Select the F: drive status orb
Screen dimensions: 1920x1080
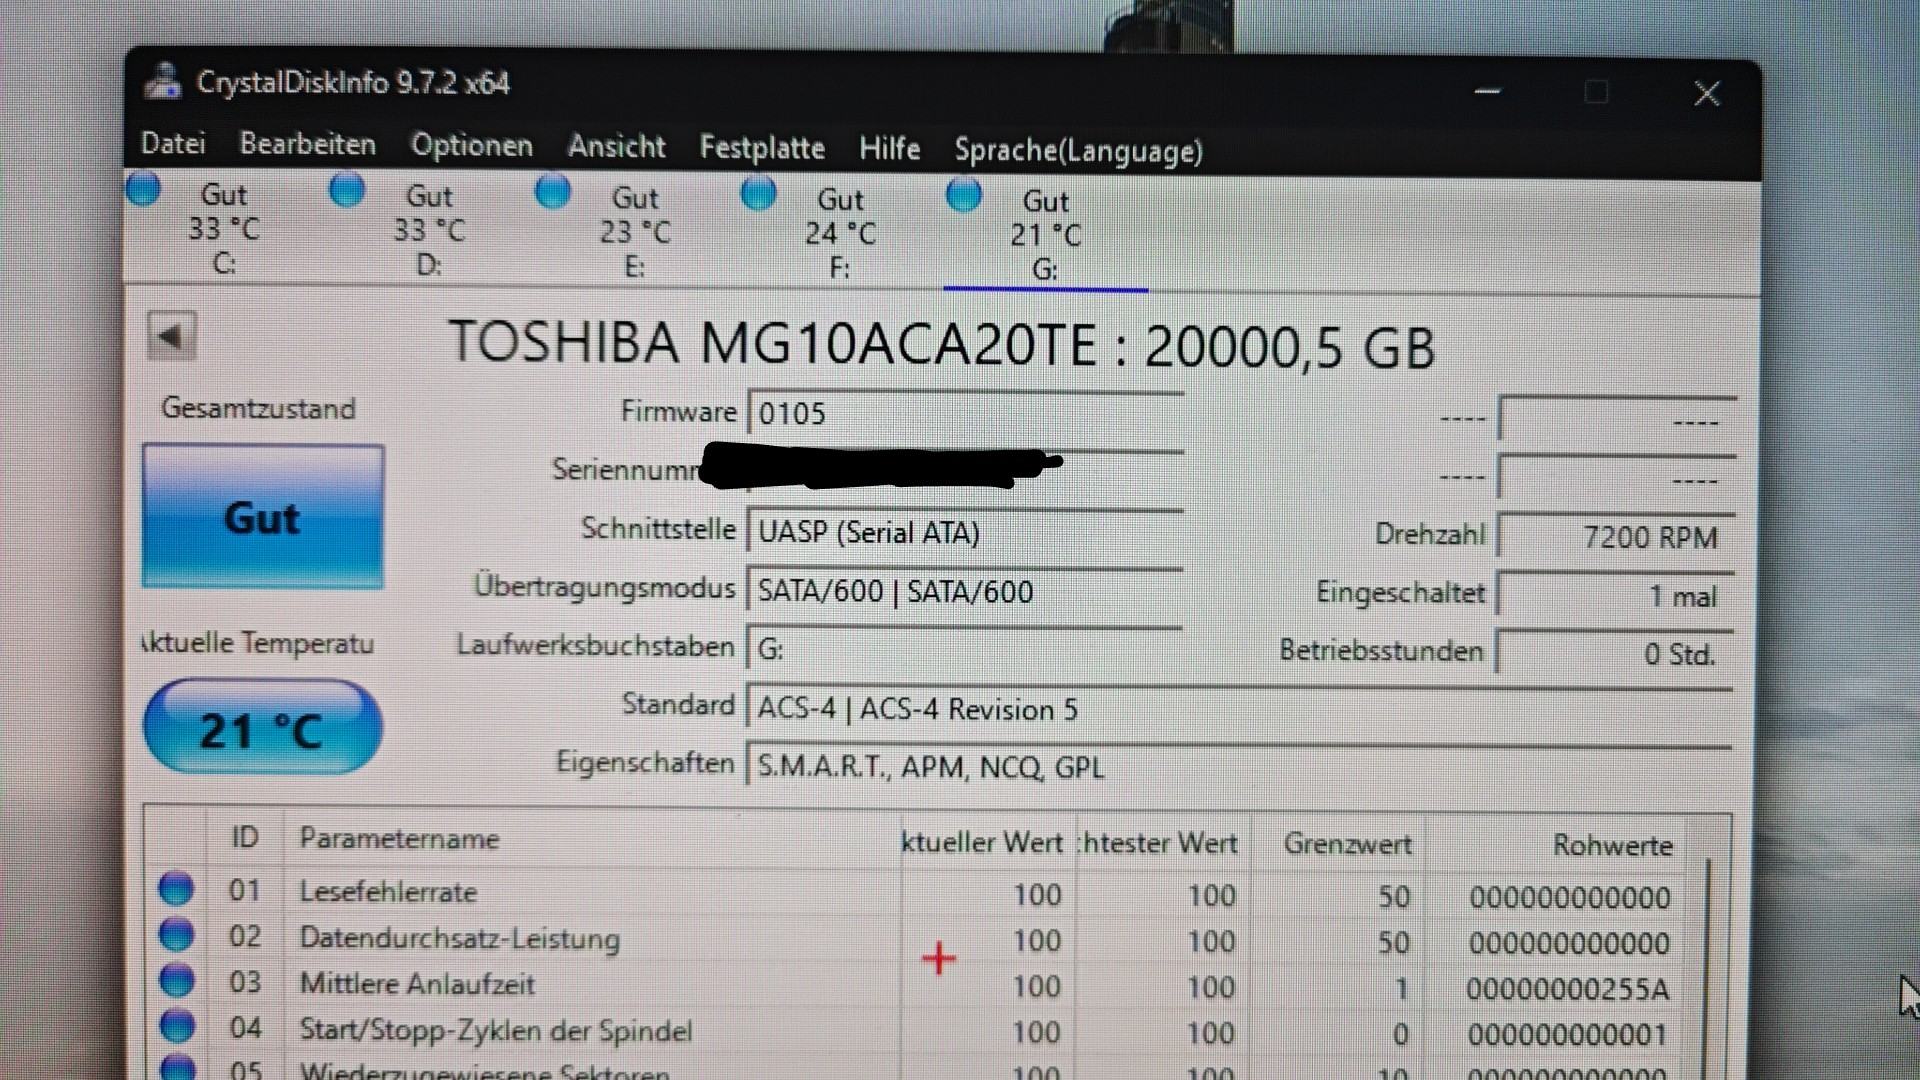(x=758, y=192)
